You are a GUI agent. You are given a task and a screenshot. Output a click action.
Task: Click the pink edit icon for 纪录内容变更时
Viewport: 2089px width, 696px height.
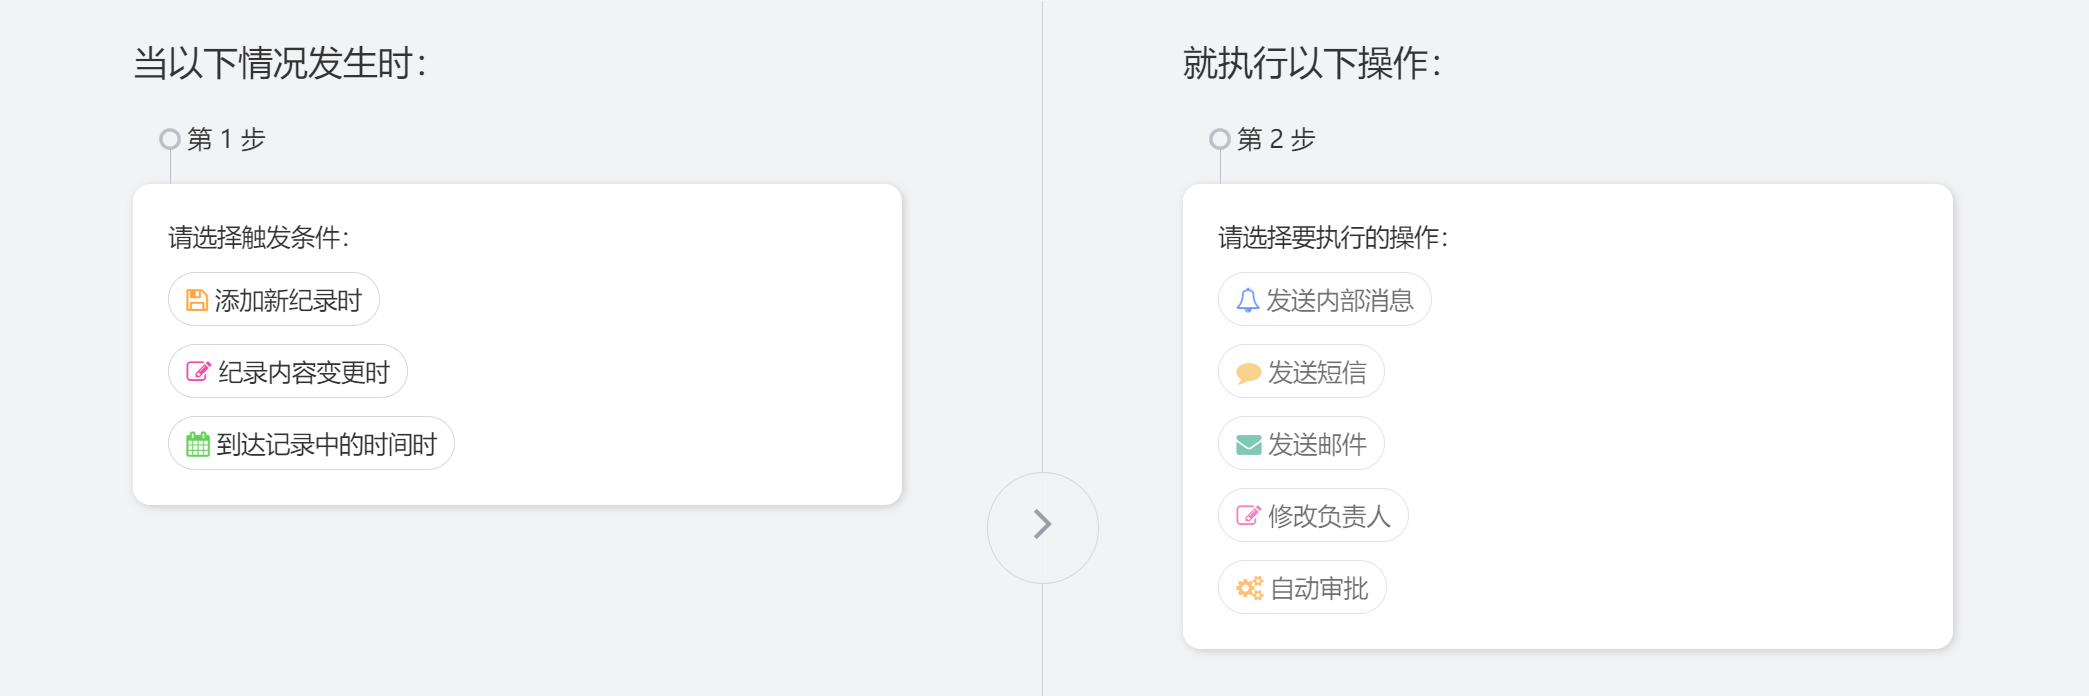(198, 372)
